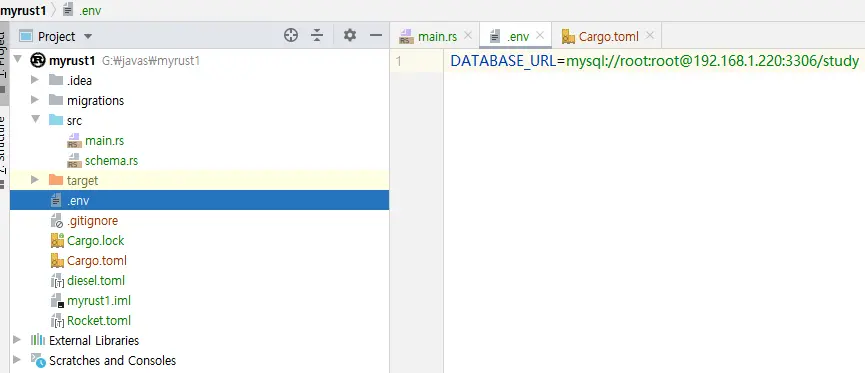
Task: Click line number 1 in gutter
Action: [x=398, y=61]
